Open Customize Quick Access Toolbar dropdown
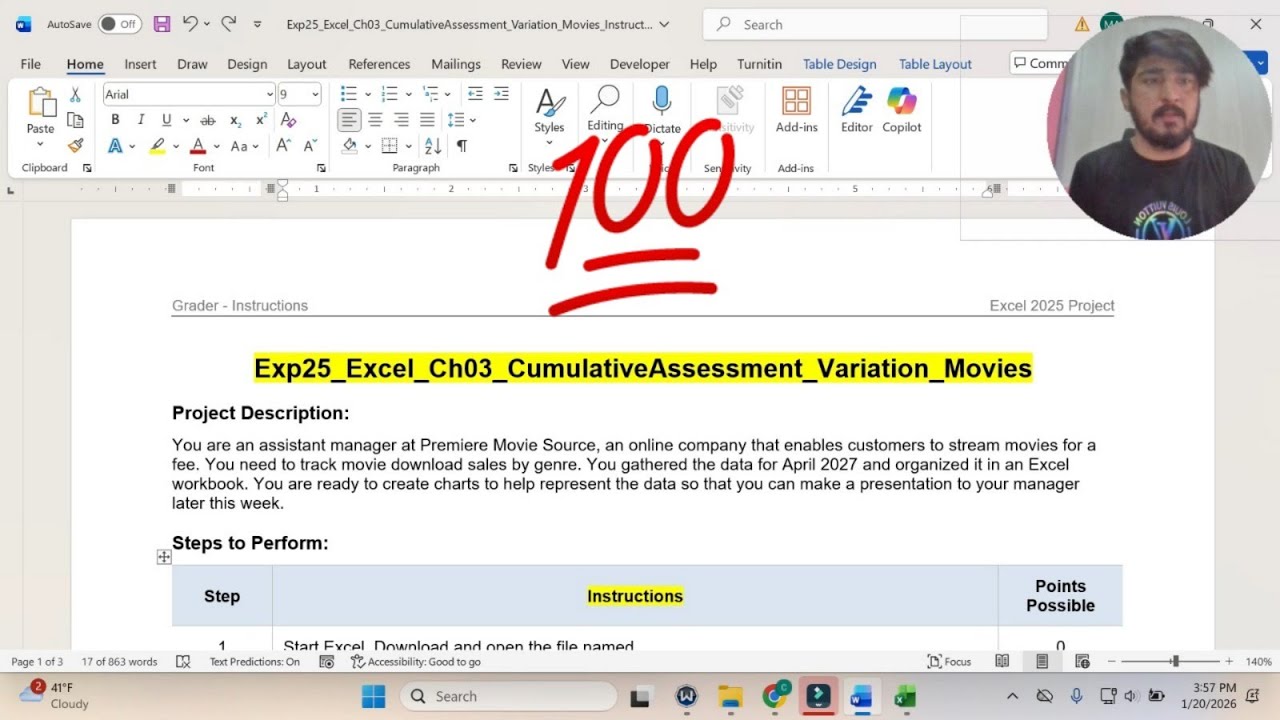The image size is (1280, 720). 257,24
